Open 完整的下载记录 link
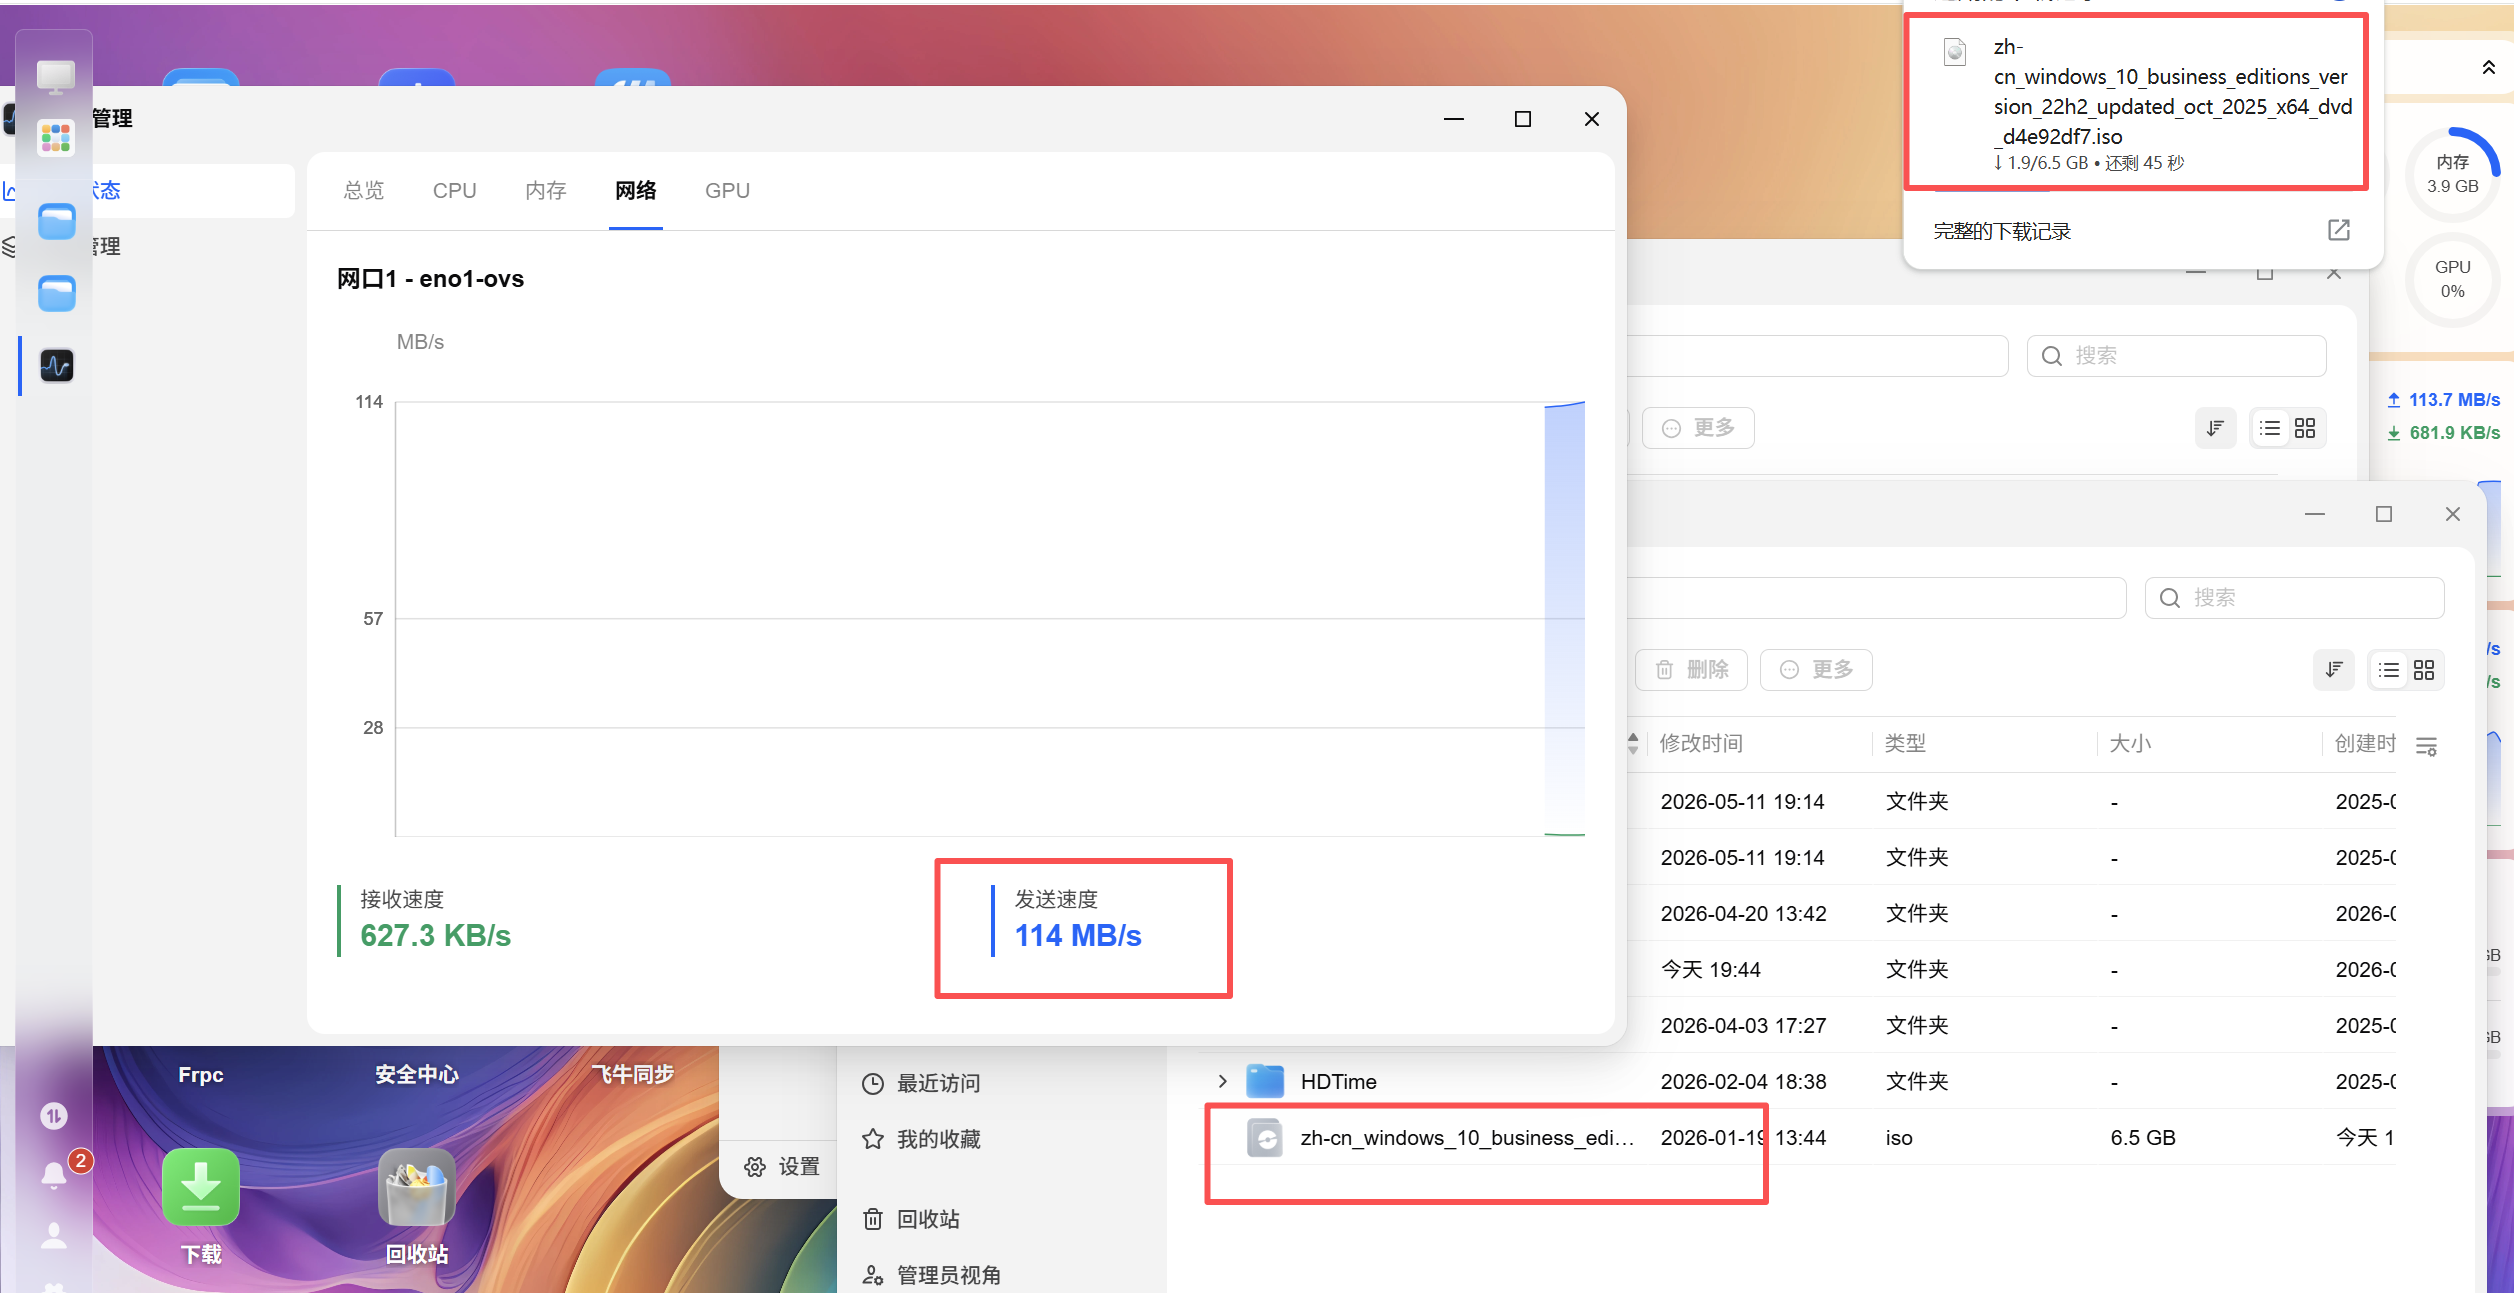Image resolution: width=2514 pixels, height=1293 pixels. [x=2002, y=231]
